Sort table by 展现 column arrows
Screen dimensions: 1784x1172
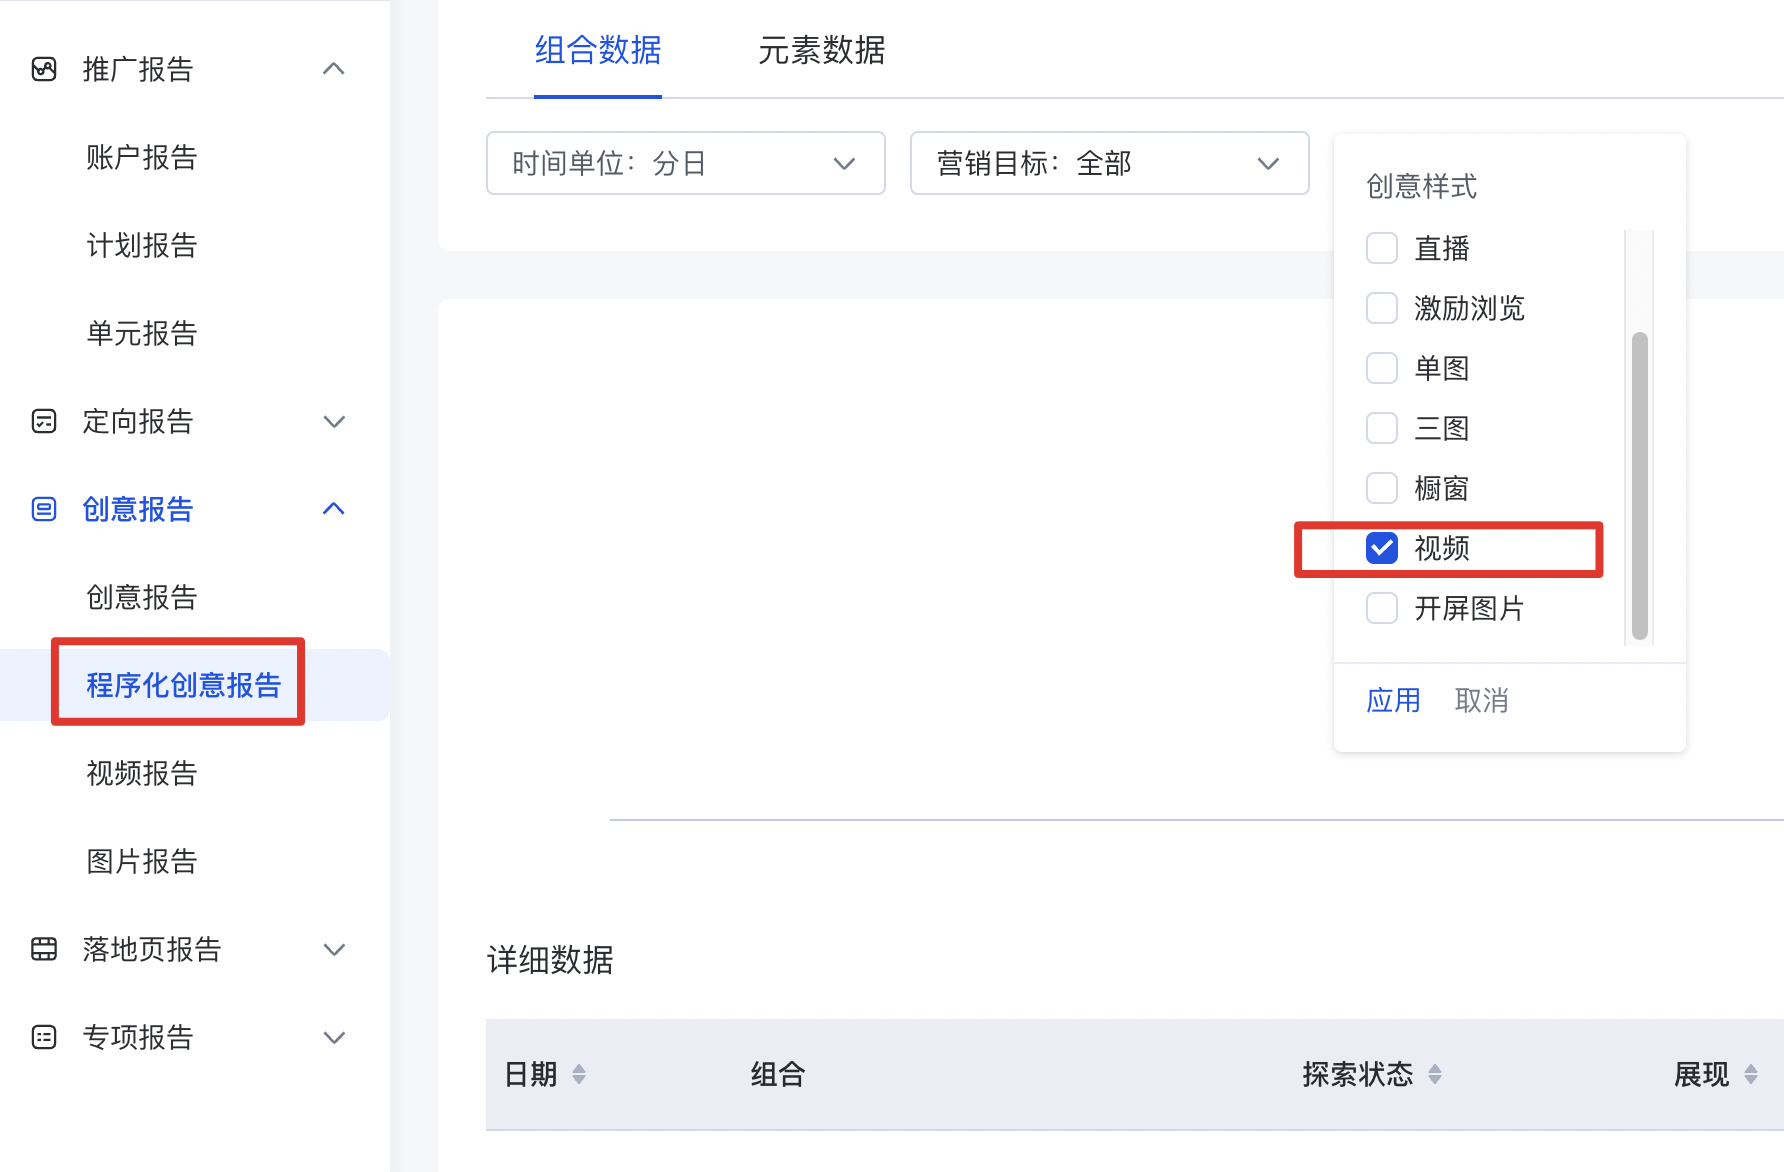(1751, 1075)
